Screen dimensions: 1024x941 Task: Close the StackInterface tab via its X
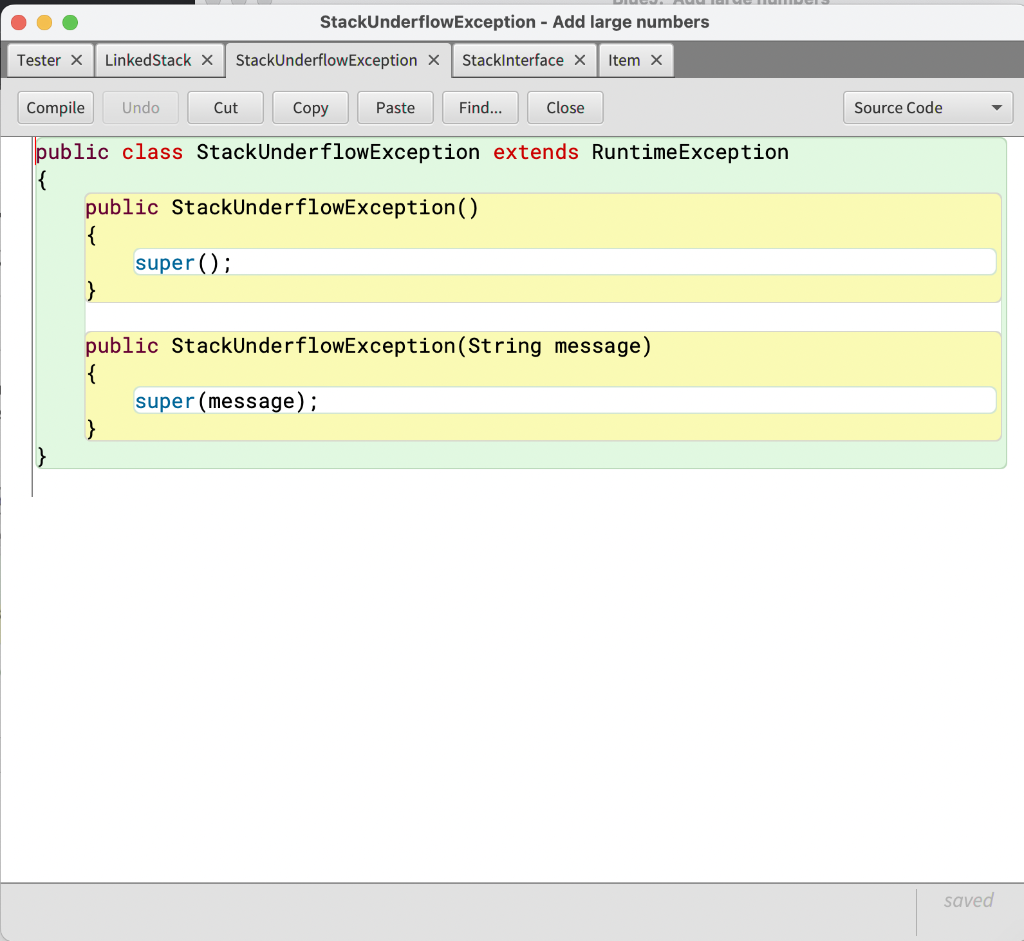[x=580, y=60]
